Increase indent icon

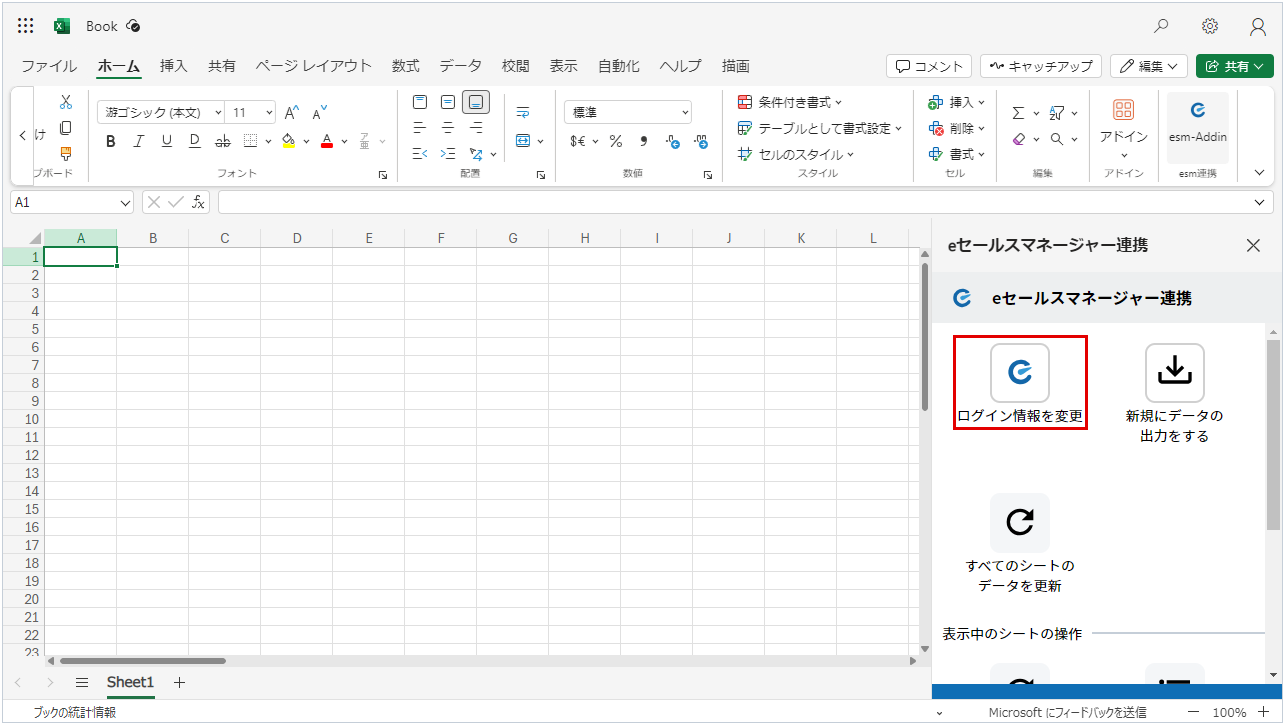click(x=448, y=154)
